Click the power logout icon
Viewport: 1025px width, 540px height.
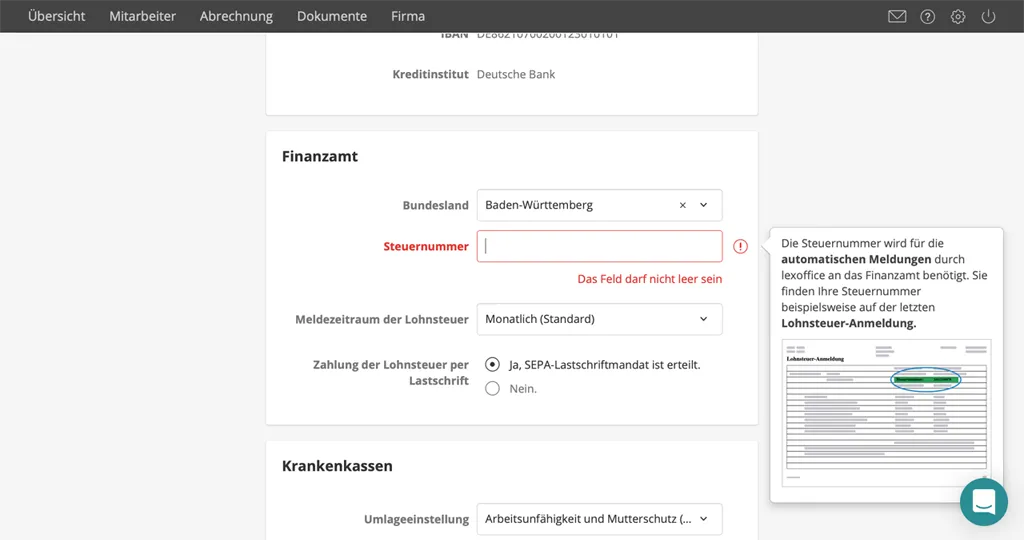pos(988,16)
